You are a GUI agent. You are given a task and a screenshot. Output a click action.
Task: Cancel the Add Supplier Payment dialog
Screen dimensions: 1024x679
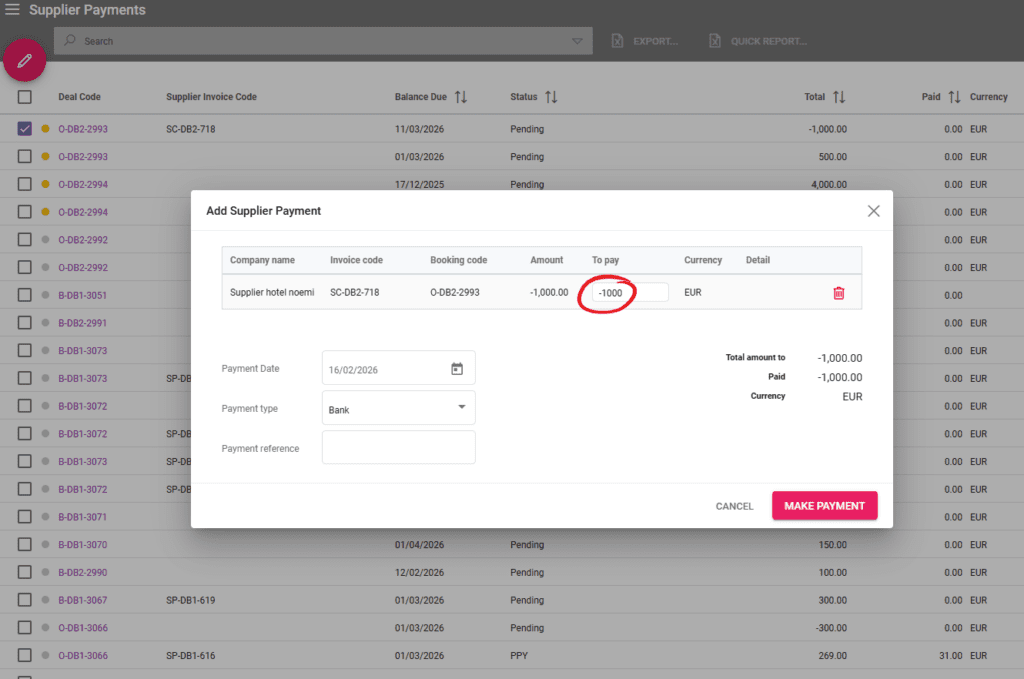[734, 506]
